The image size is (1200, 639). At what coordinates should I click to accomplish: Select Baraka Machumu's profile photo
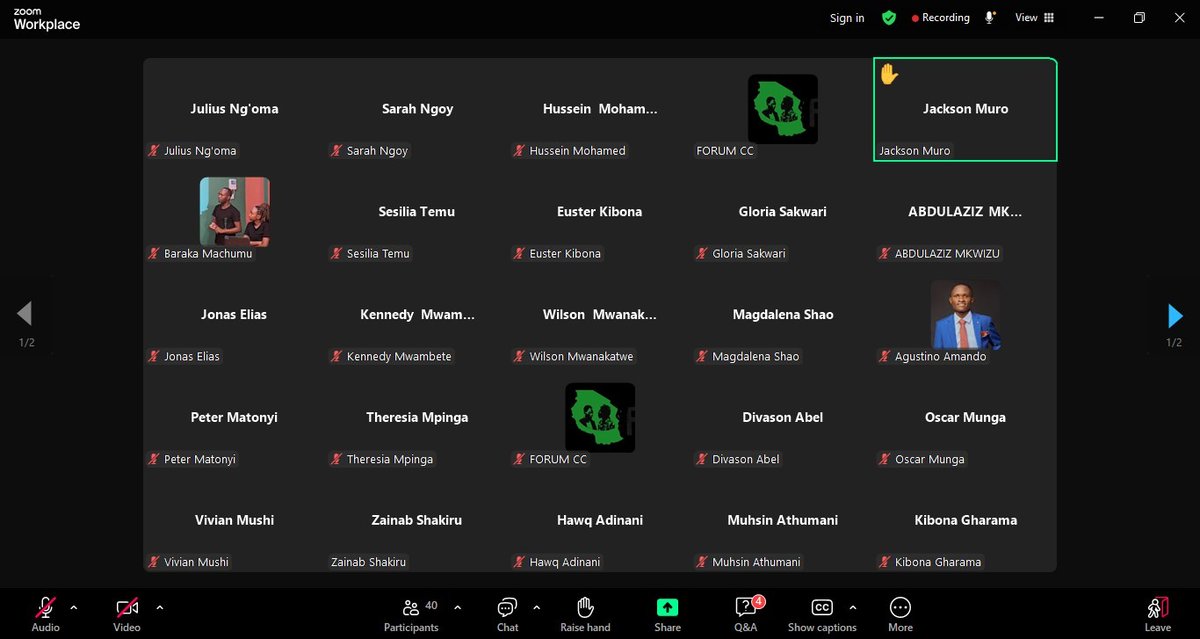coord(235,211)
